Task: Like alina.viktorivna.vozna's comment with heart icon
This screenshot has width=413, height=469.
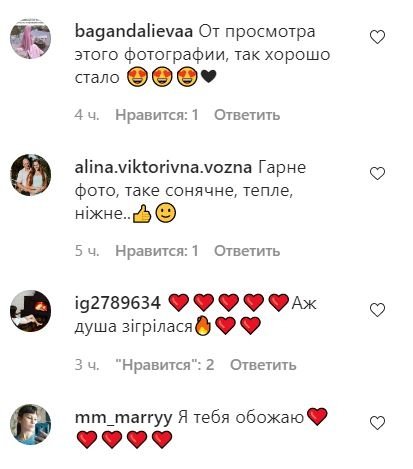Action: click(x=377, y=174)
